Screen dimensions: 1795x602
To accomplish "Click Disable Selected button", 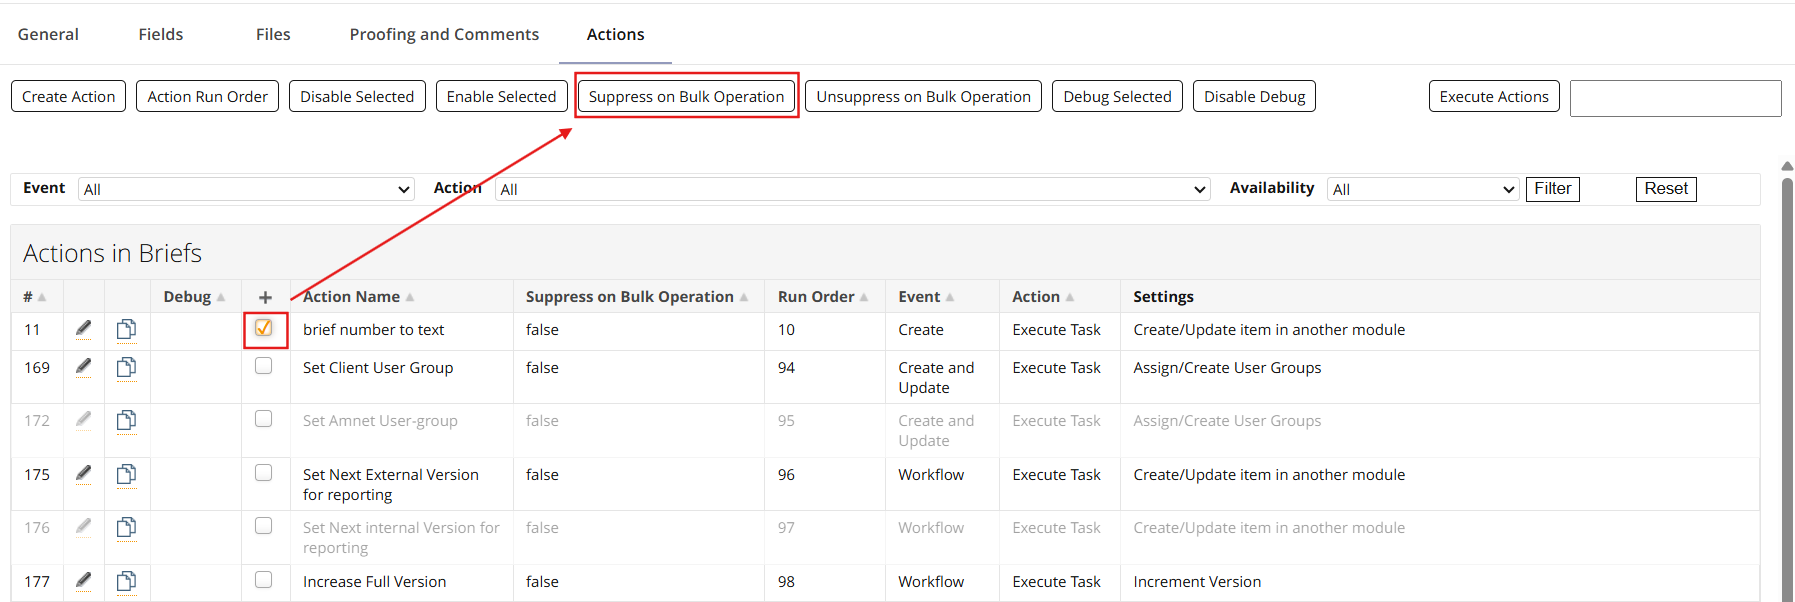I will 357,96.
